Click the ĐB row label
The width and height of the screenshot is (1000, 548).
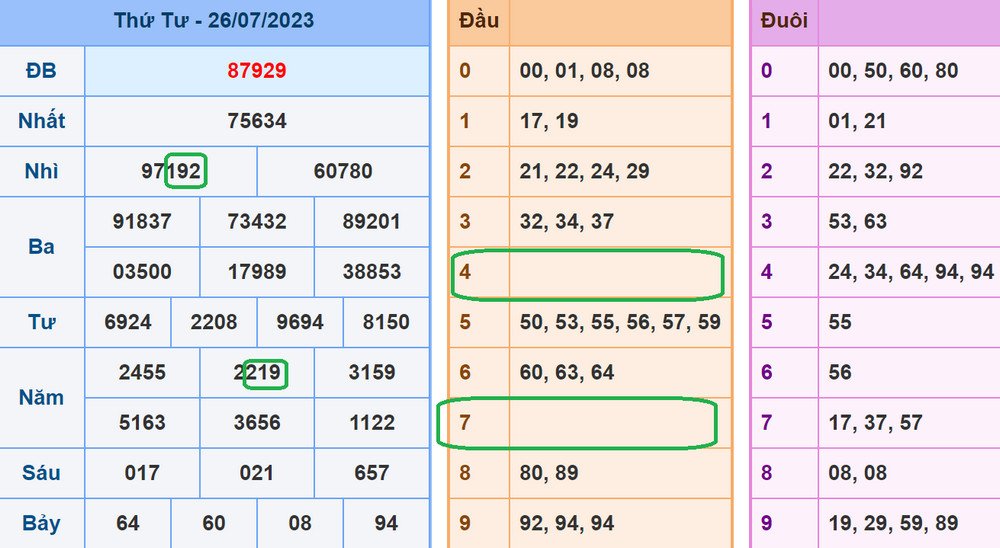[42, 71]
